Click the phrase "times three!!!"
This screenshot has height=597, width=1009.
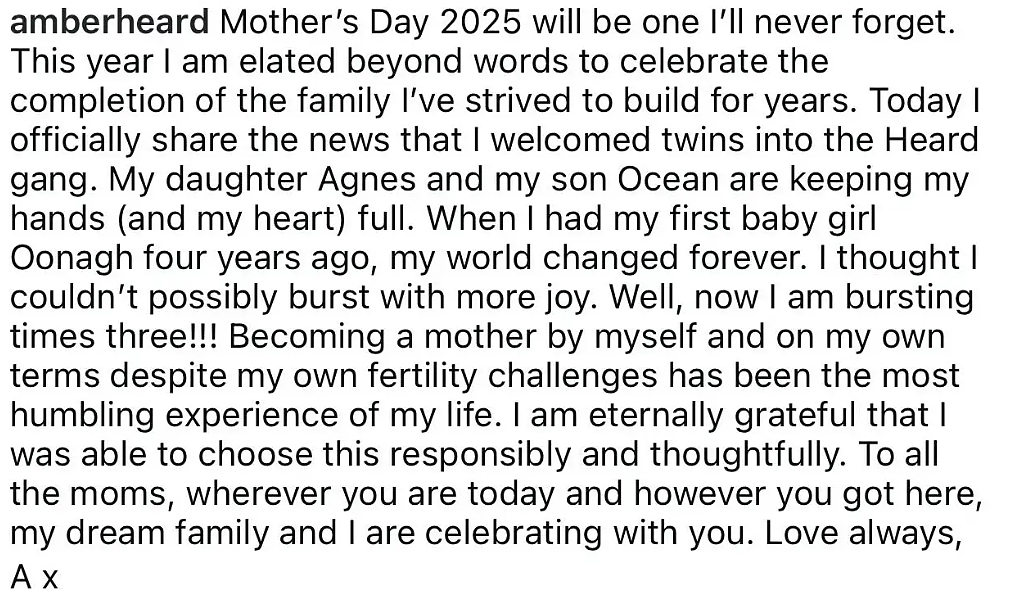point(114,337)
